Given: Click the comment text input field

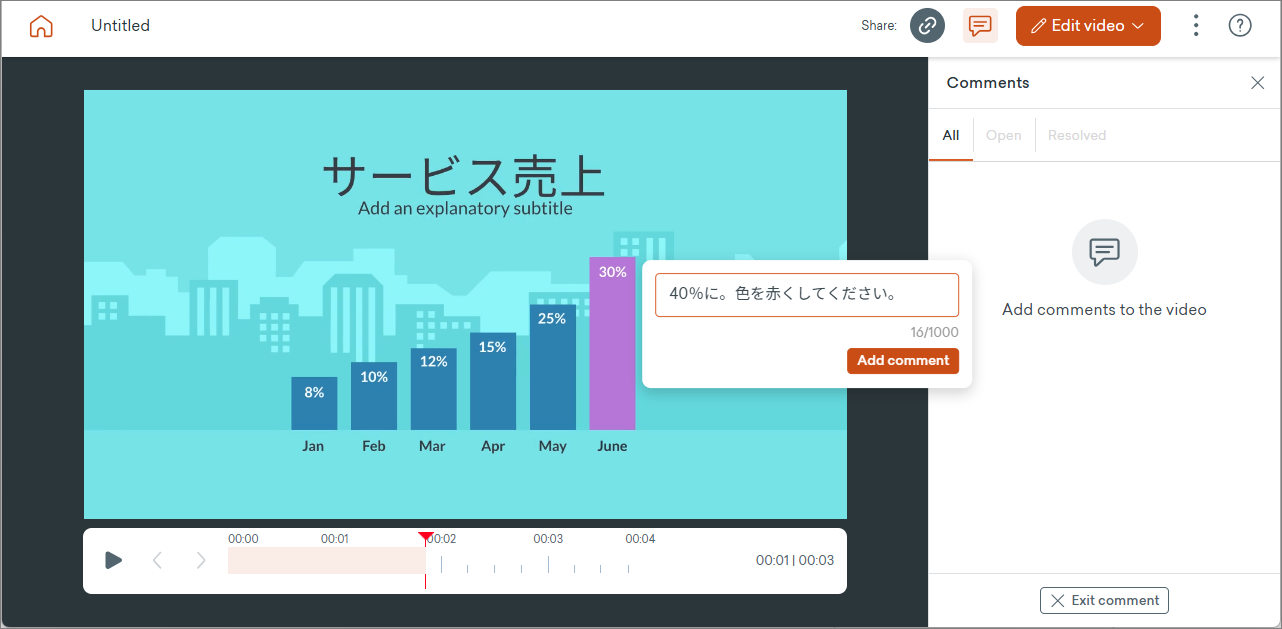Looking at the screenshot, I should point(807,295).
